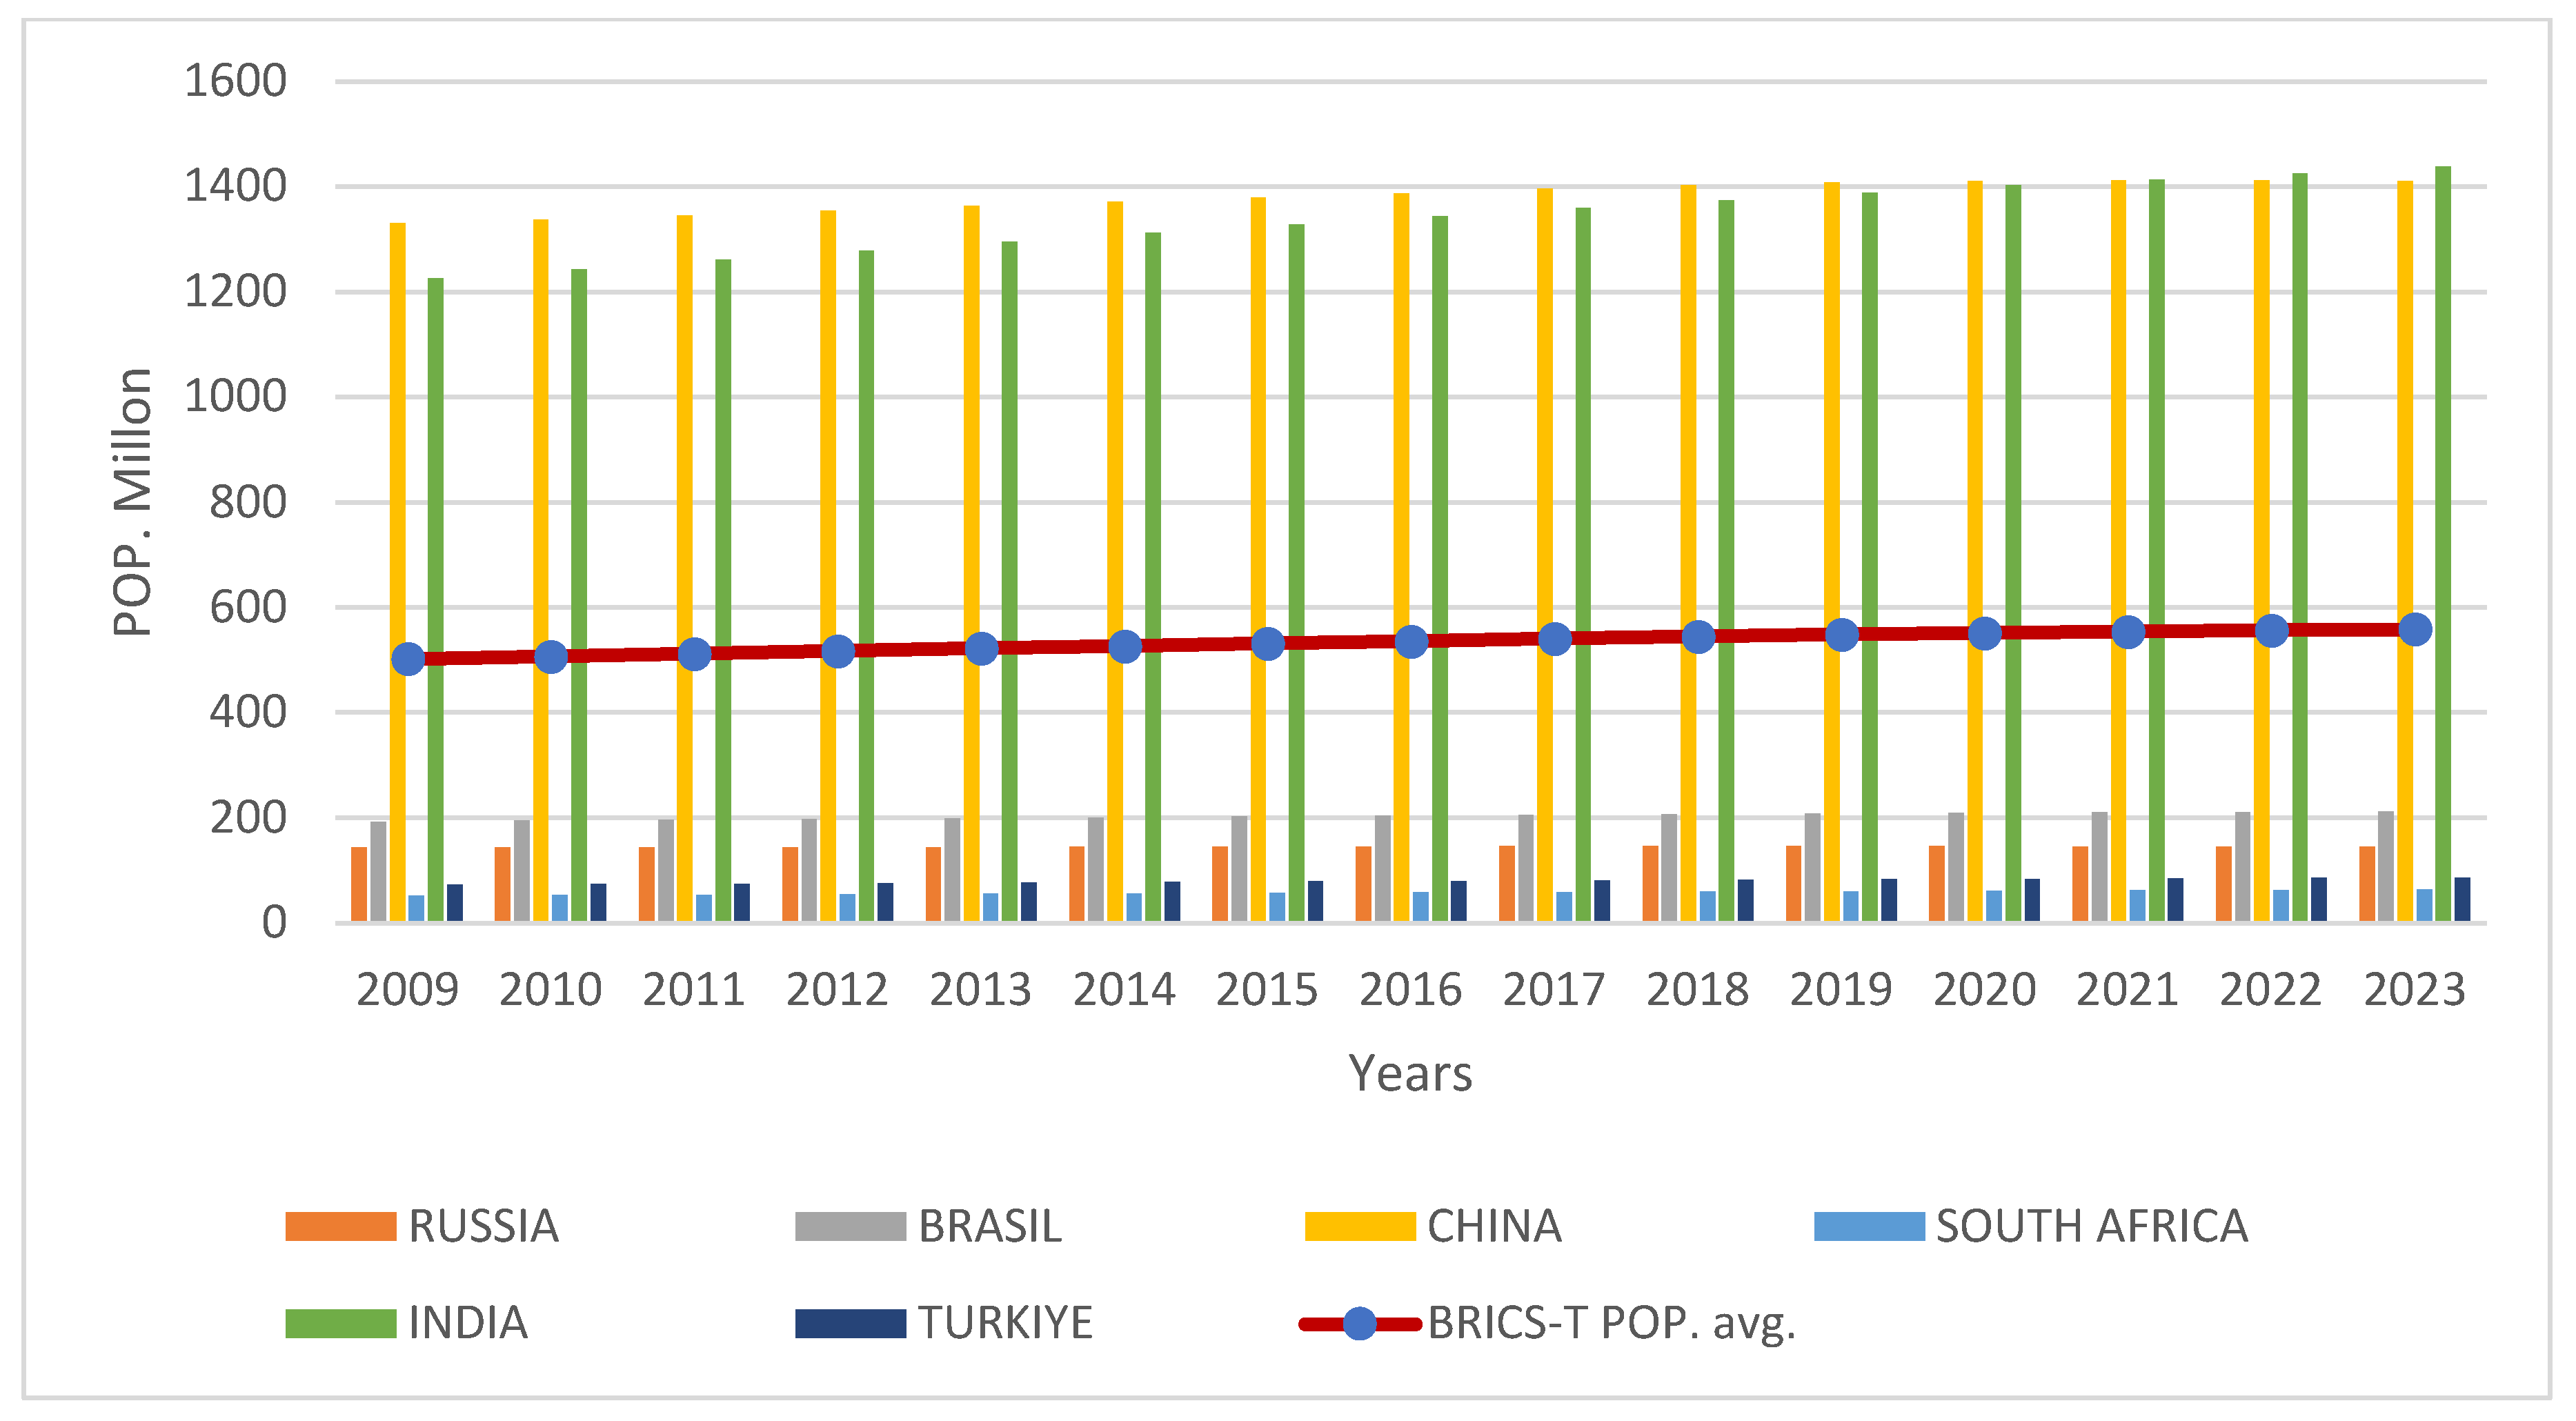Click the 2016 average line data point

point(1411,642)
